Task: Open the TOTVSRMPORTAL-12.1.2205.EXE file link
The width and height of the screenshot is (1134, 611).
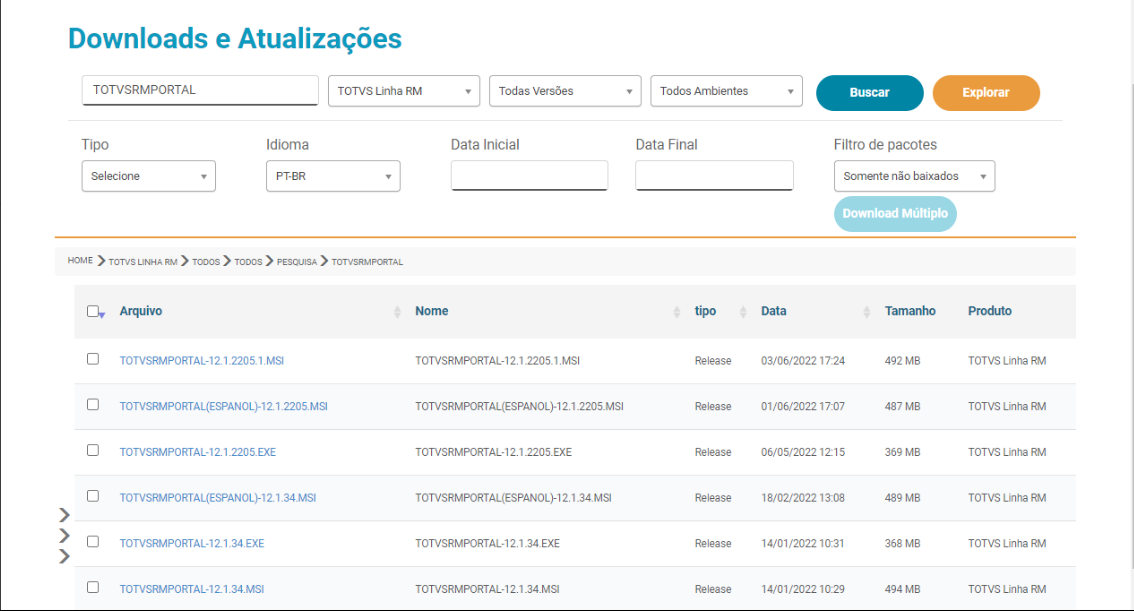Action: (x=197, y=452)
